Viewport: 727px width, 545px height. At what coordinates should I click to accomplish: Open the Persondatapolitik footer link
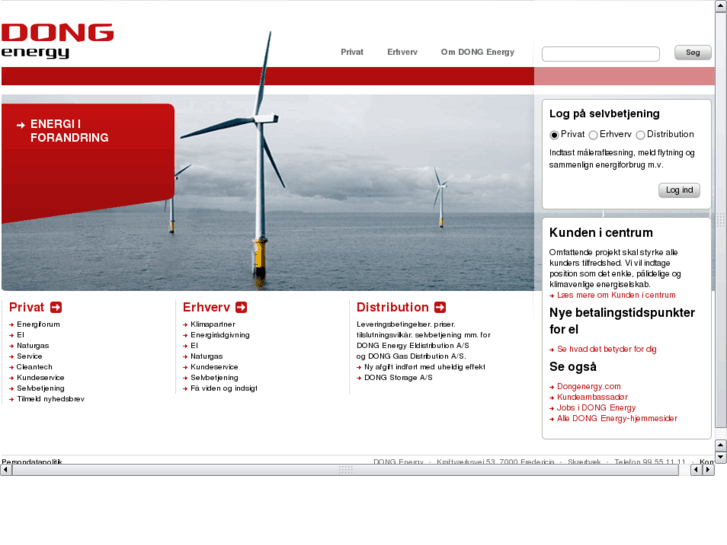pyautogui.click(x=32, y=462)
